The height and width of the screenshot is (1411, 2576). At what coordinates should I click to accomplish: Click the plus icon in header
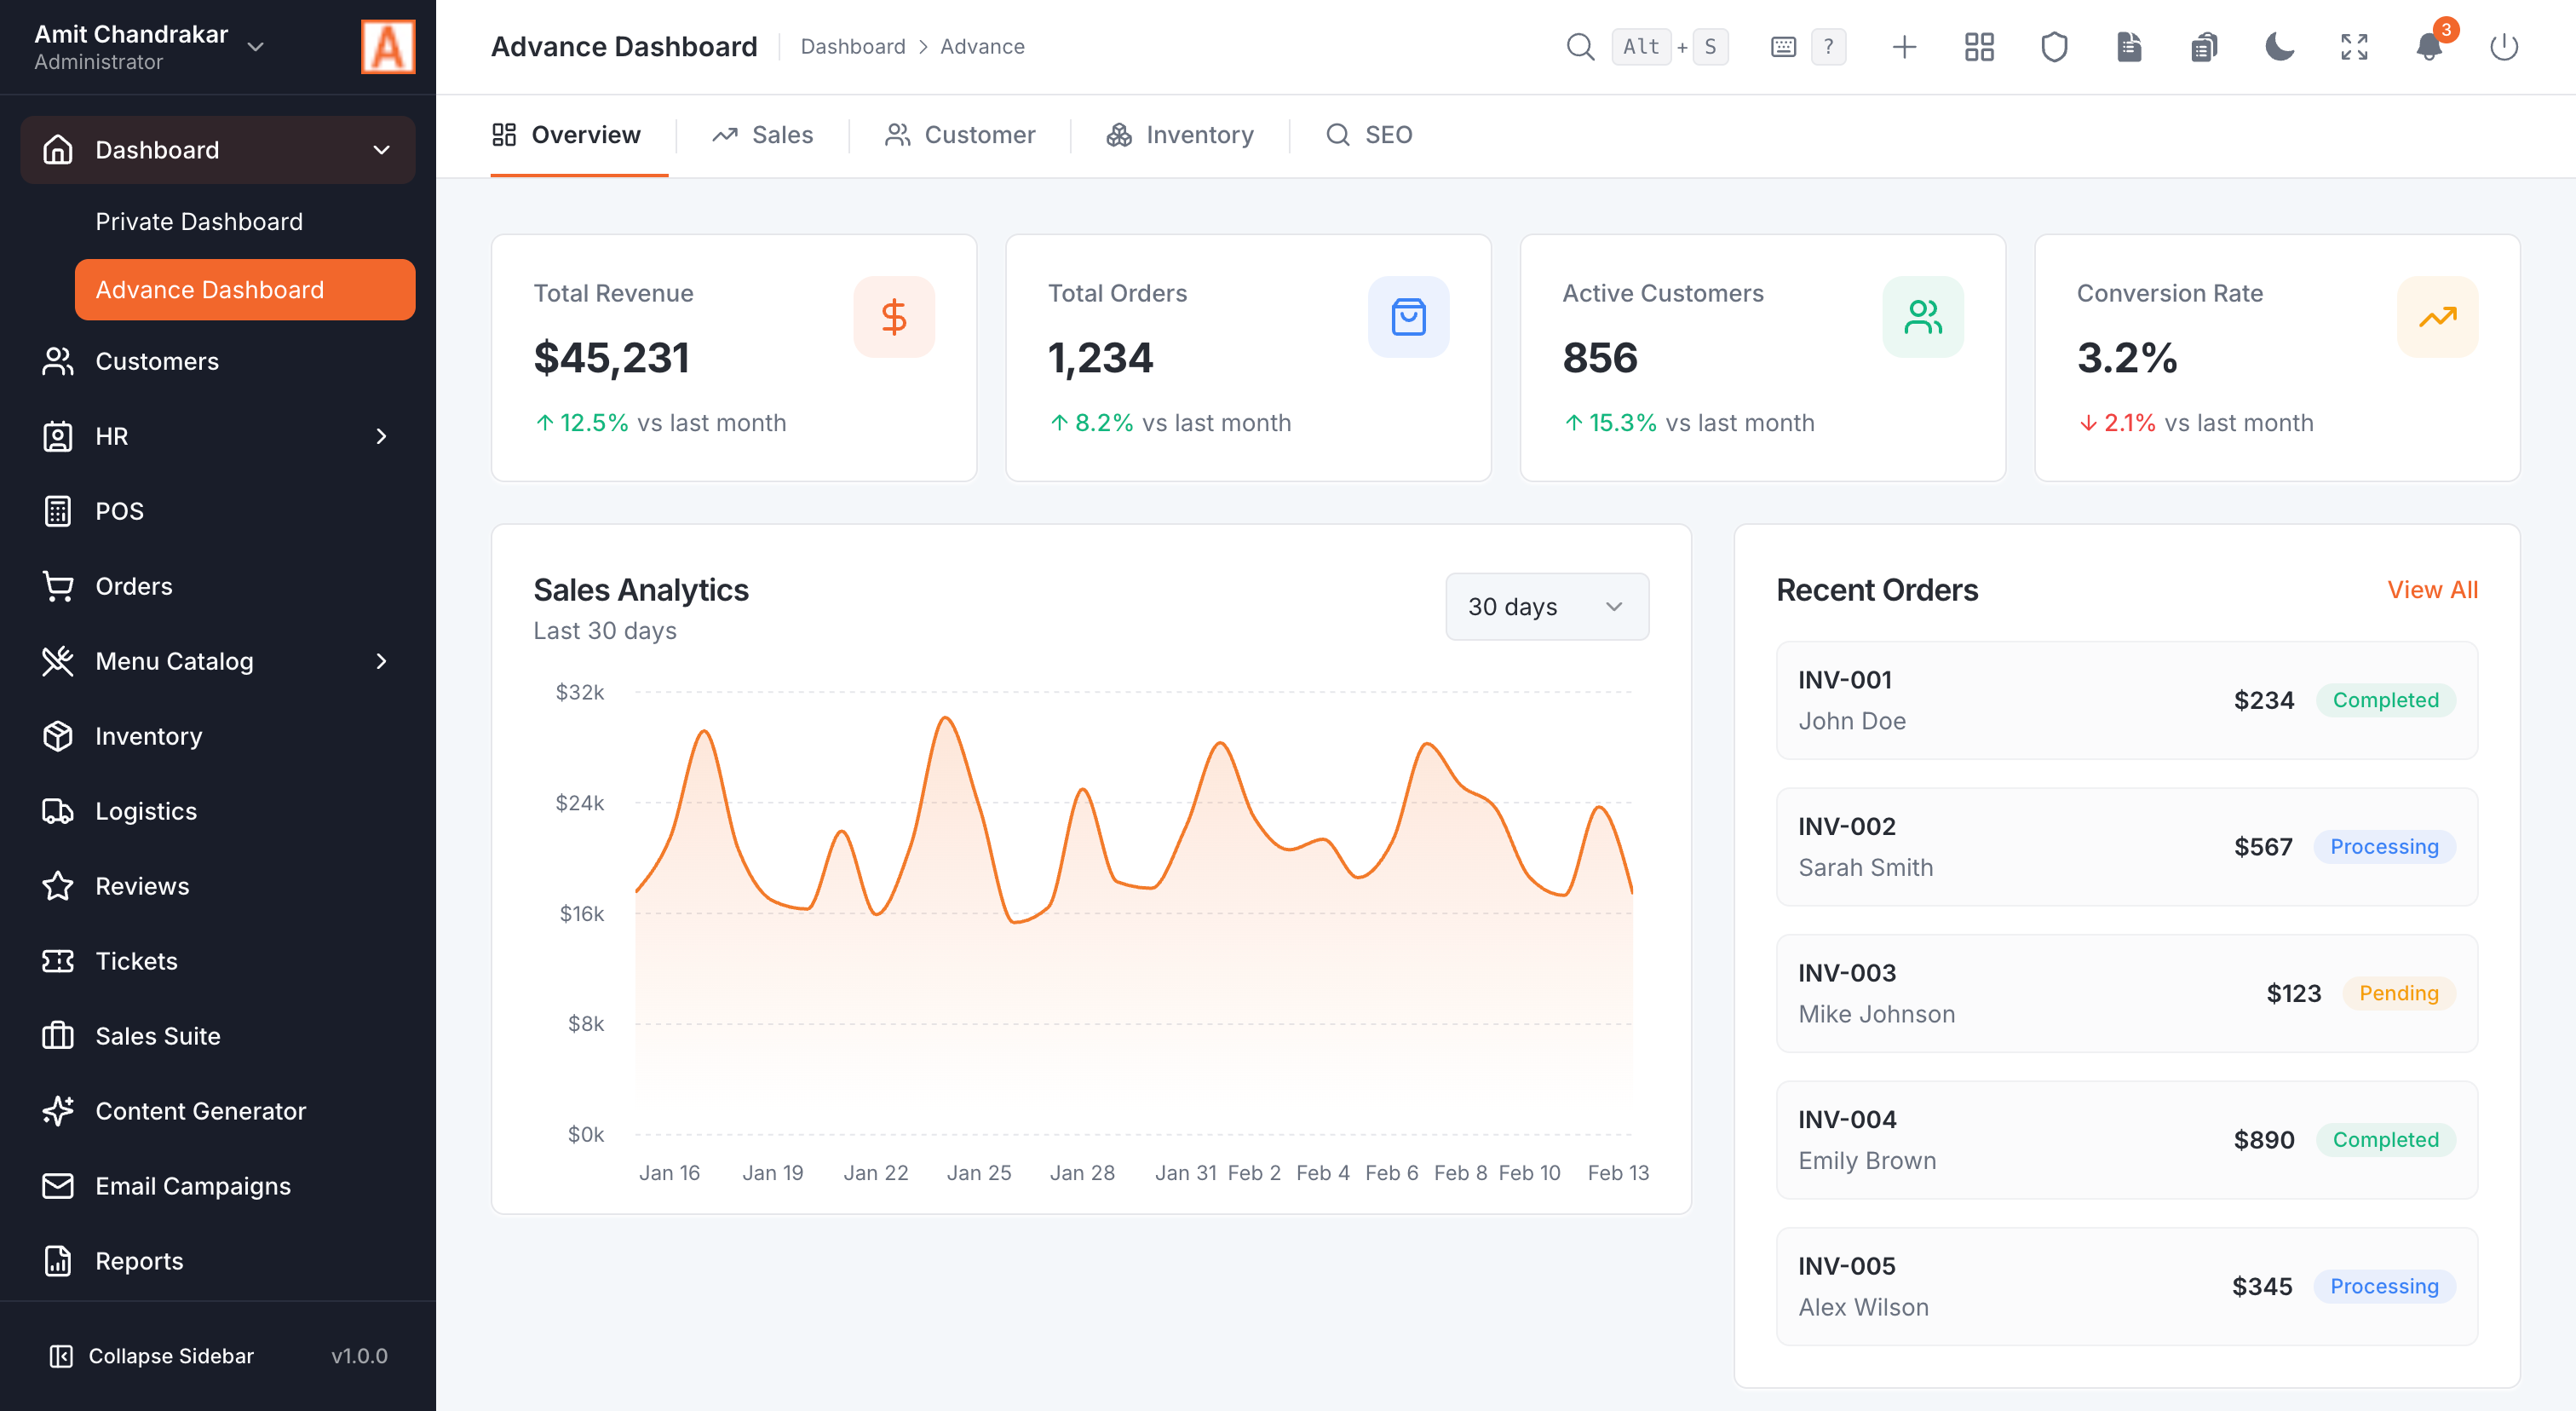click(1904, 47)
